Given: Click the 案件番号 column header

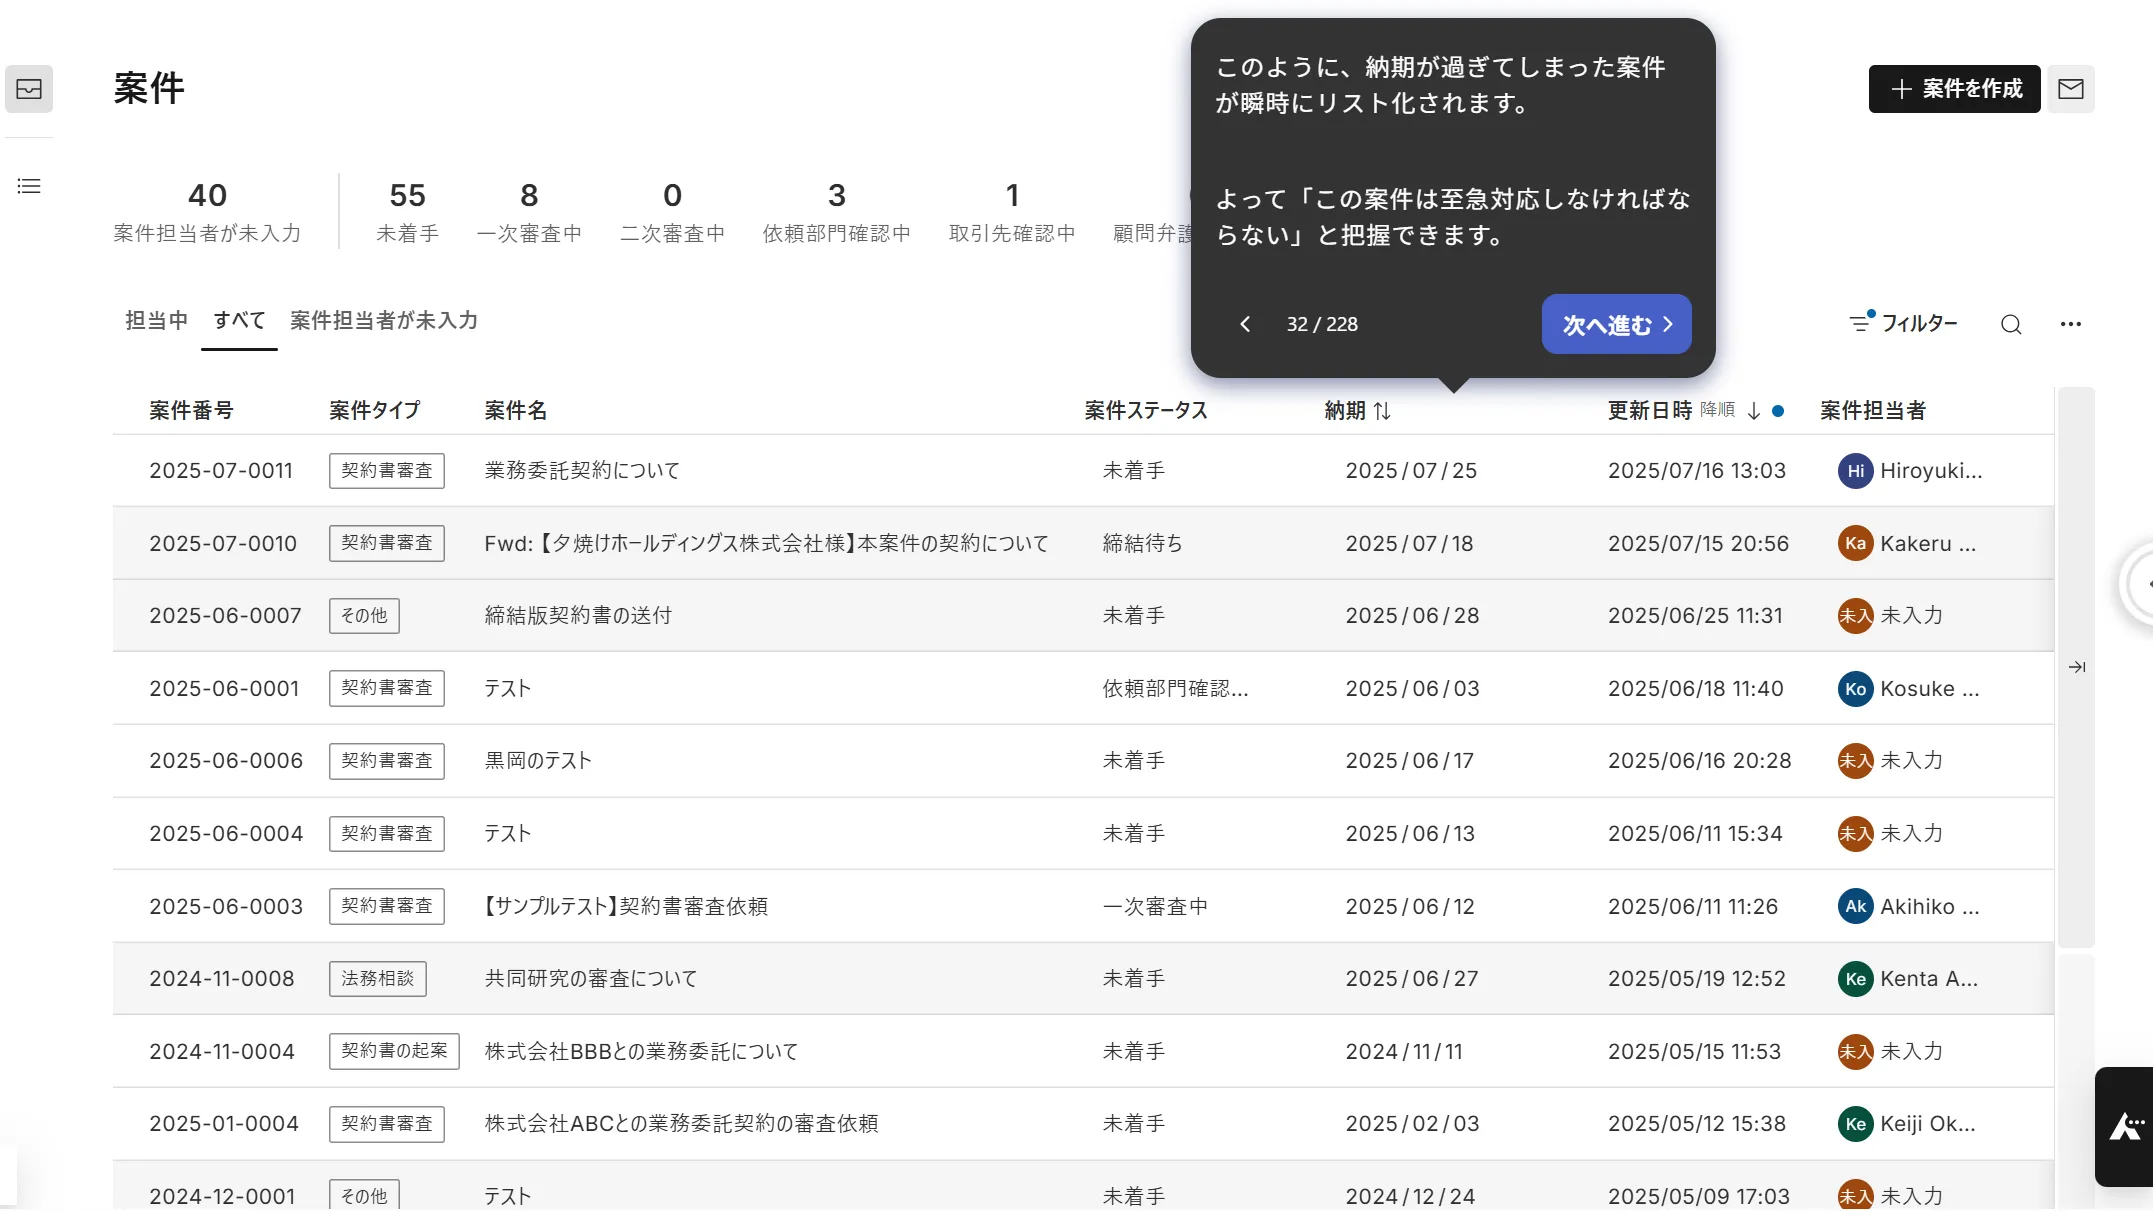Looking at the screenshot, I should pos(191,411).
